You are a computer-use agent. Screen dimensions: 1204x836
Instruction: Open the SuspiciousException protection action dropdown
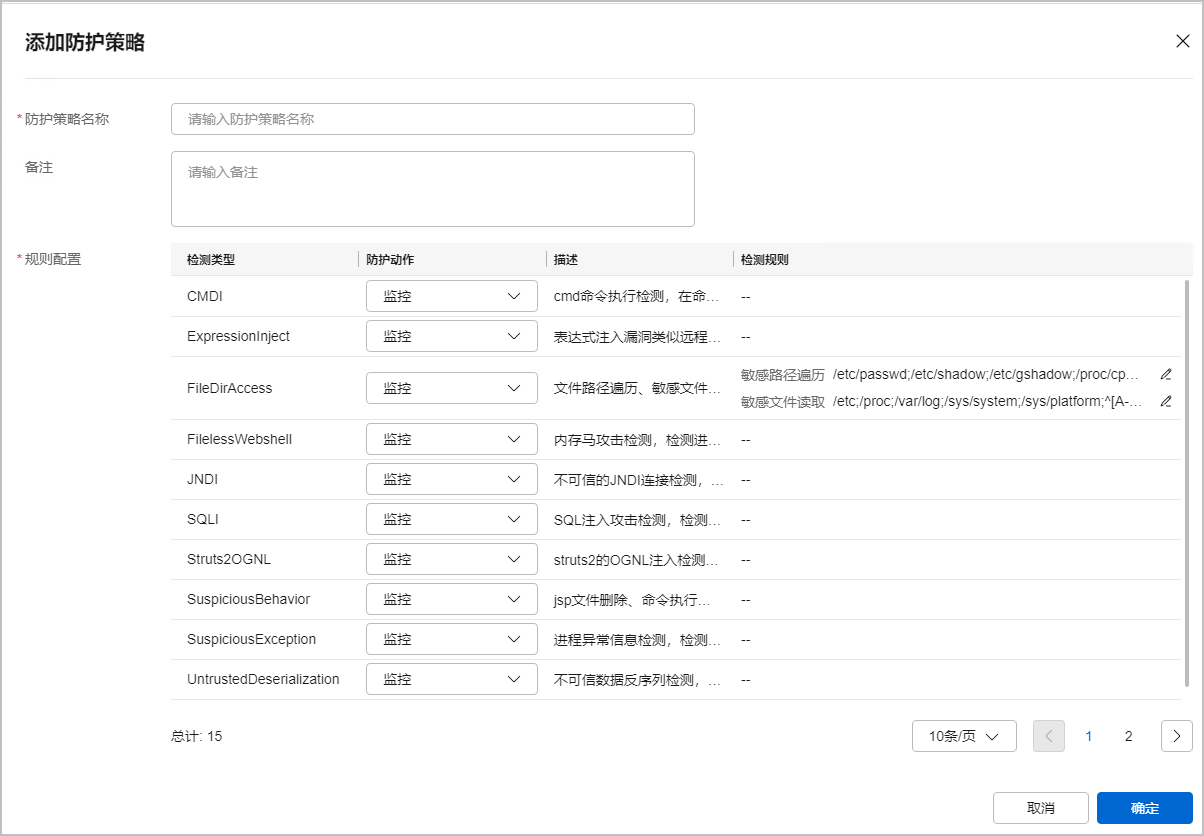point(452,639)
